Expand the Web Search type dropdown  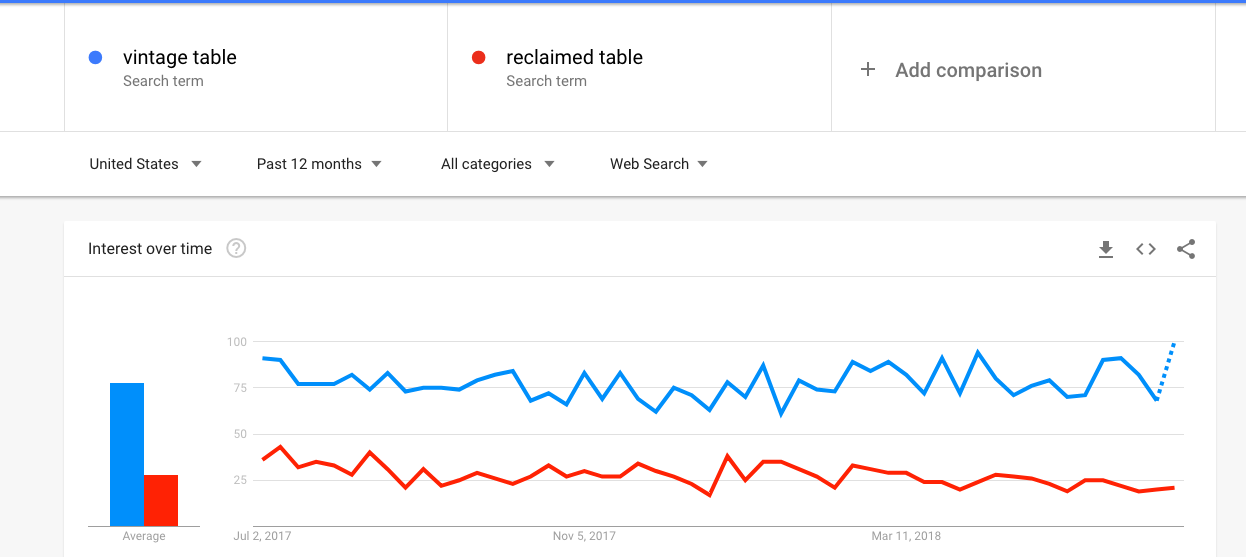pyautogui.click(x=659, y=164)
